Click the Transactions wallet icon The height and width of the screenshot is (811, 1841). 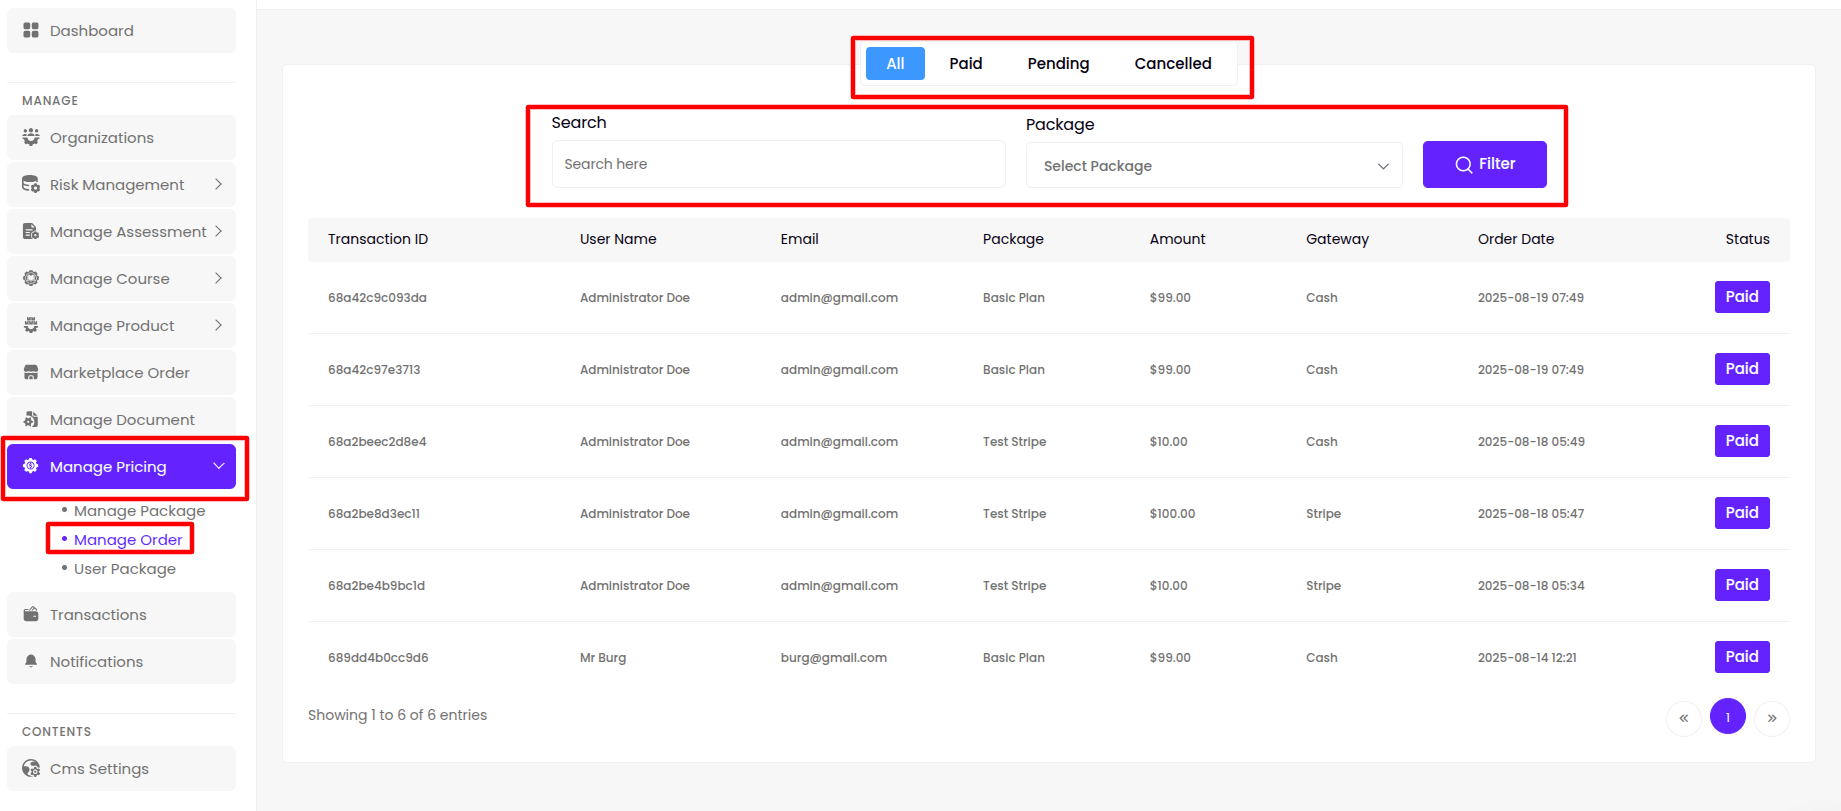click(x=31, y=614)
